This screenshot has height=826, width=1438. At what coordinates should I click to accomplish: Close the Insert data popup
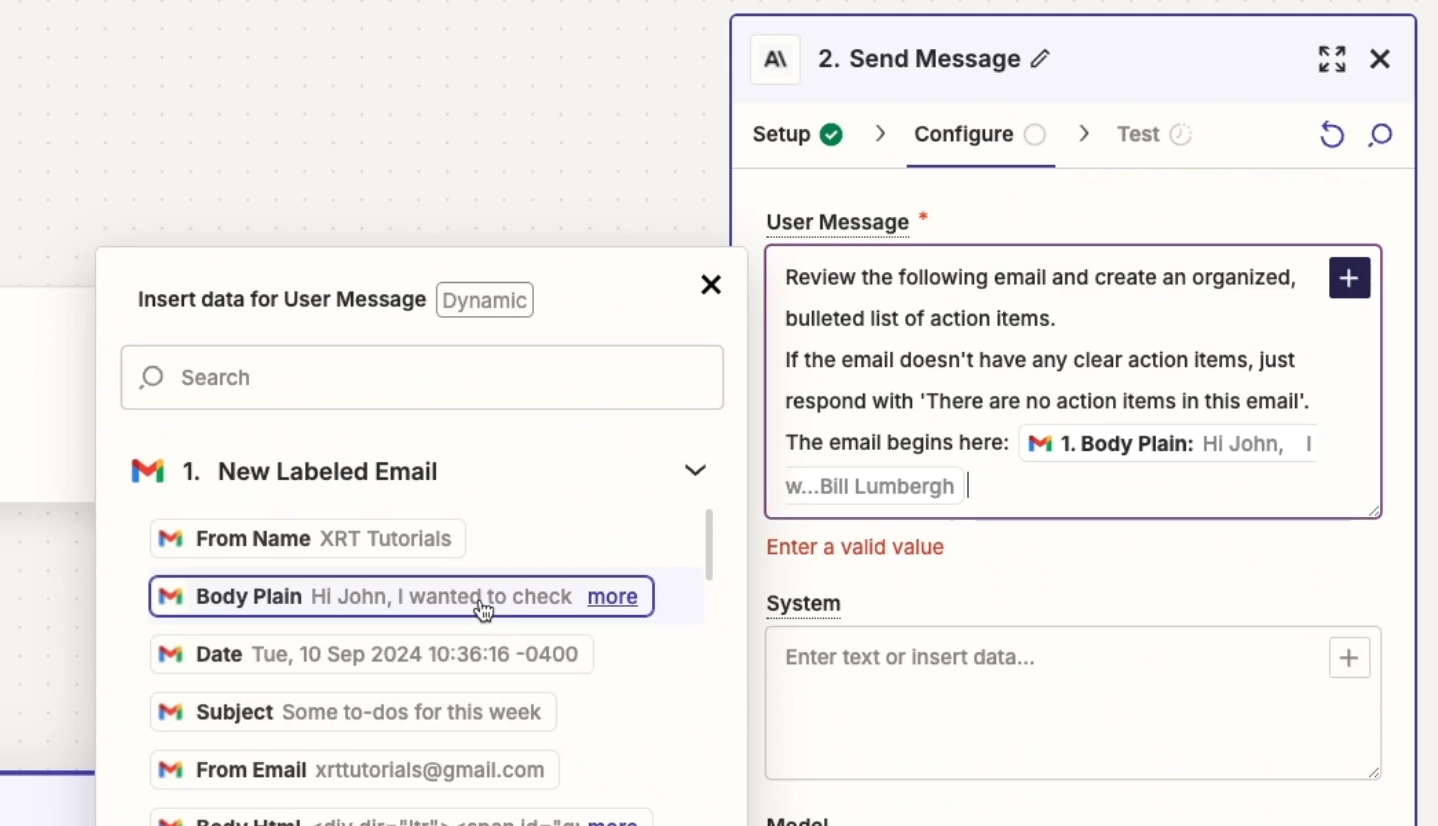point(711,285)
